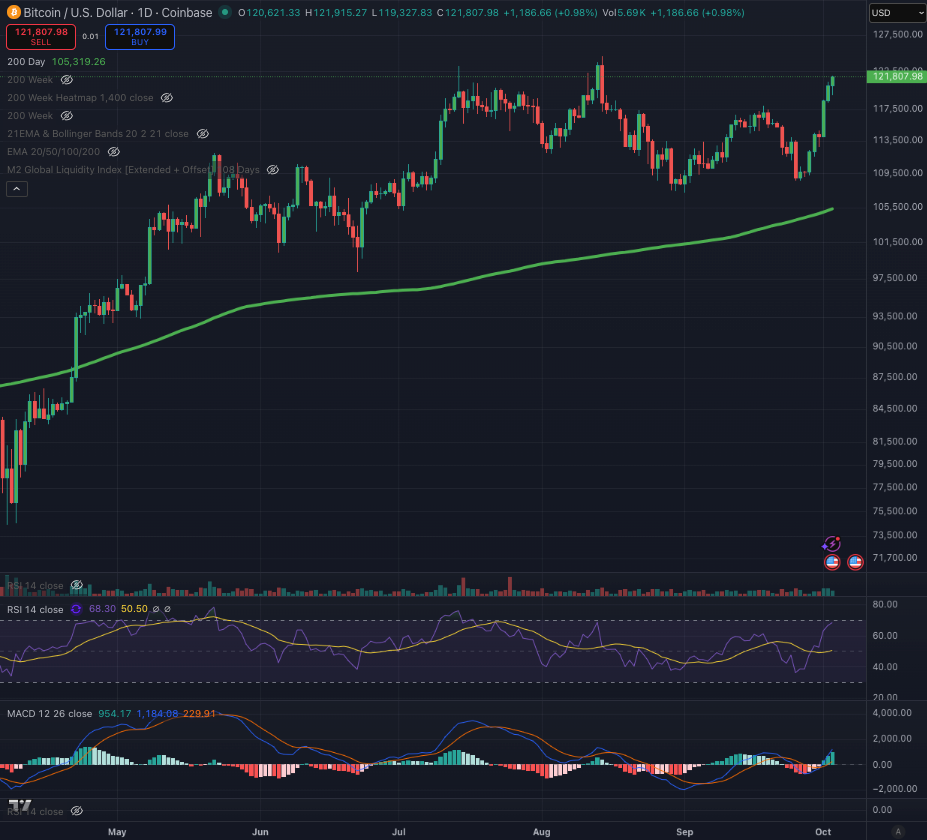Select the 200 Day indicator legend
Viewport: 927px width, 840px height.
tap(26, 61)
